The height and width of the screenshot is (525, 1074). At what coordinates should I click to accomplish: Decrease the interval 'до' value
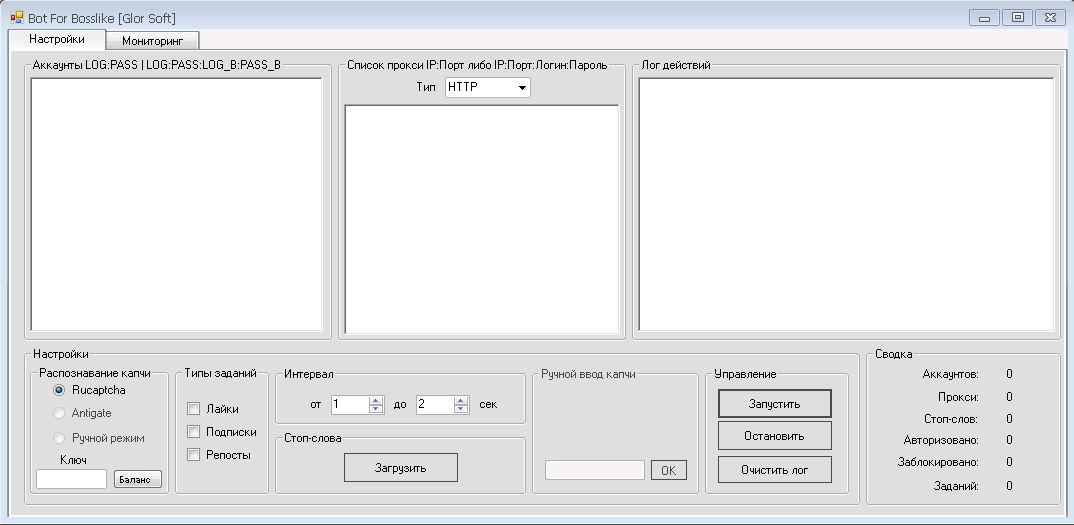coord(460,409)
